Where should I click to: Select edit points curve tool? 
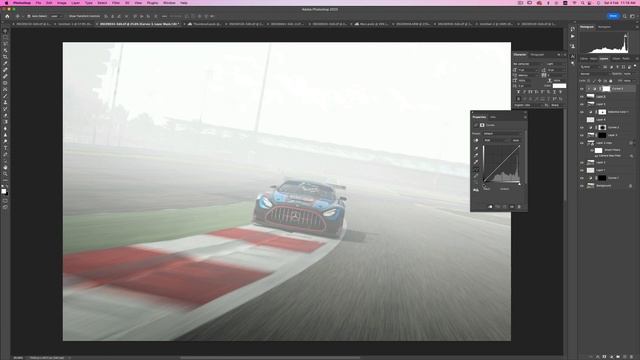point(476,169)
